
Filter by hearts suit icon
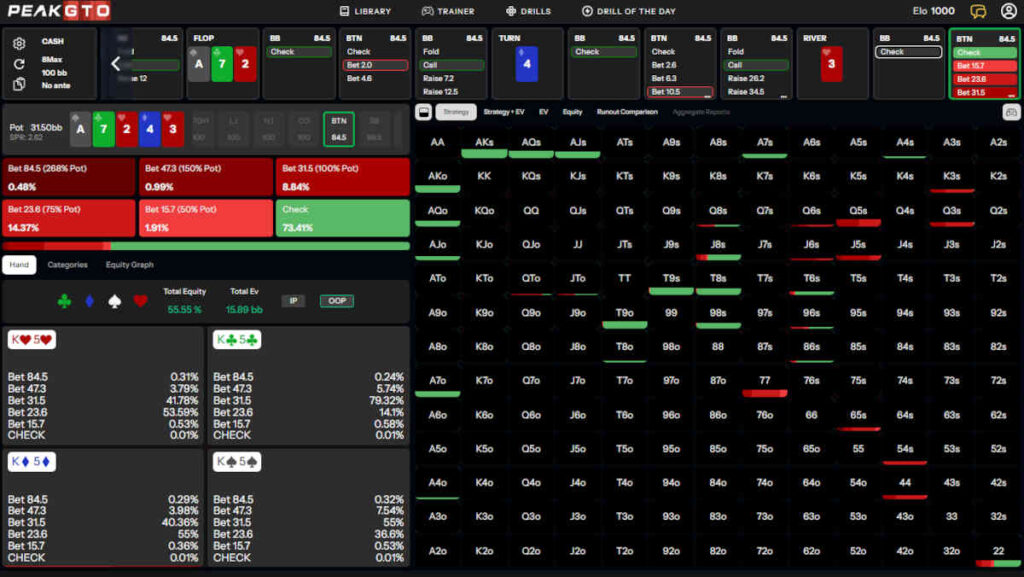(x=140, y=301)
